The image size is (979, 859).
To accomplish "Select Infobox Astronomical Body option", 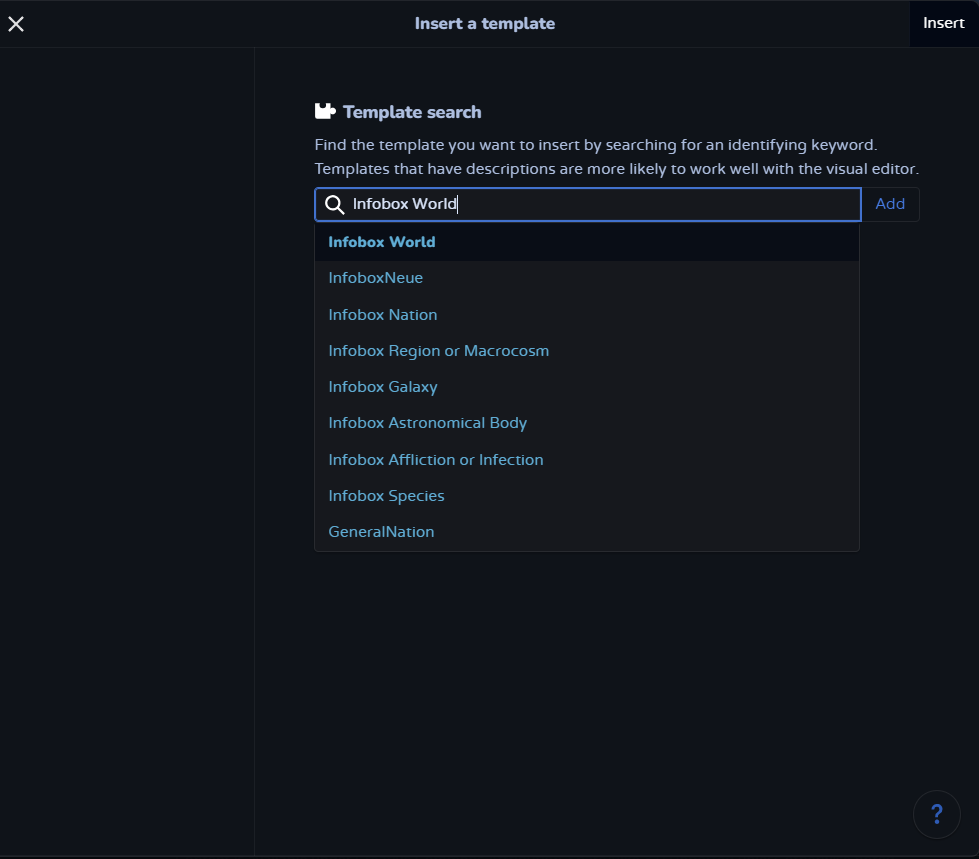I will click(428, 423).
